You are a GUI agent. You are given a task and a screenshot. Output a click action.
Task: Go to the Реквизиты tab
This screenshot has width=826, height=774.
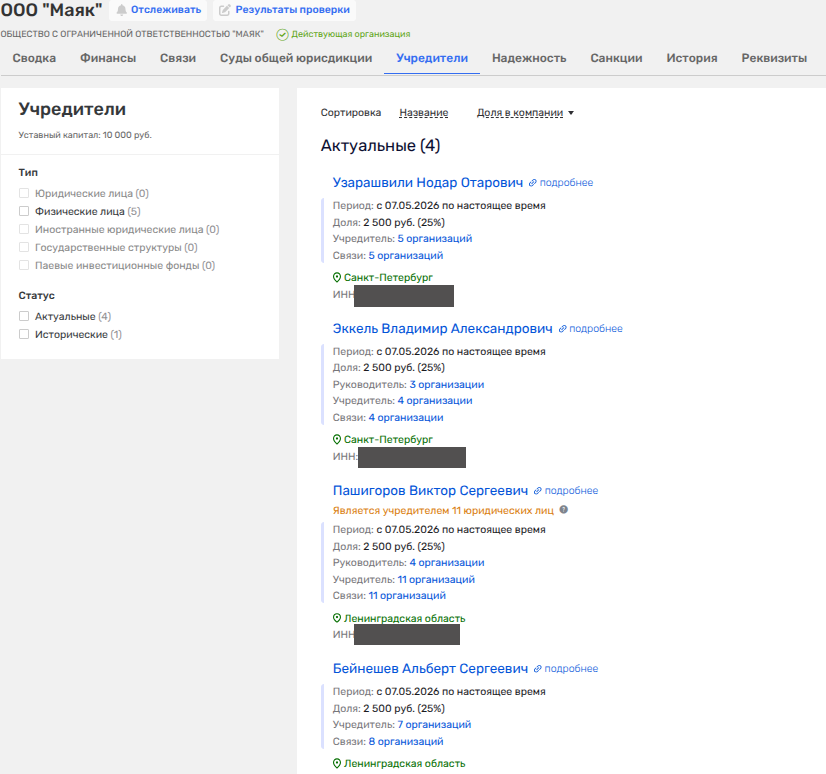774,58
